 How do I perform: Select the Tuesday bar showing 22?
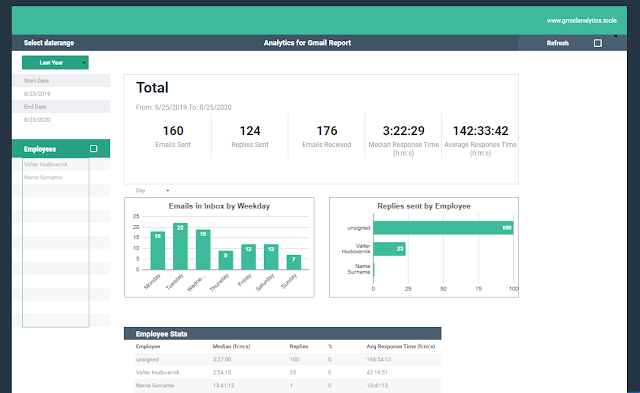(180, 246)
